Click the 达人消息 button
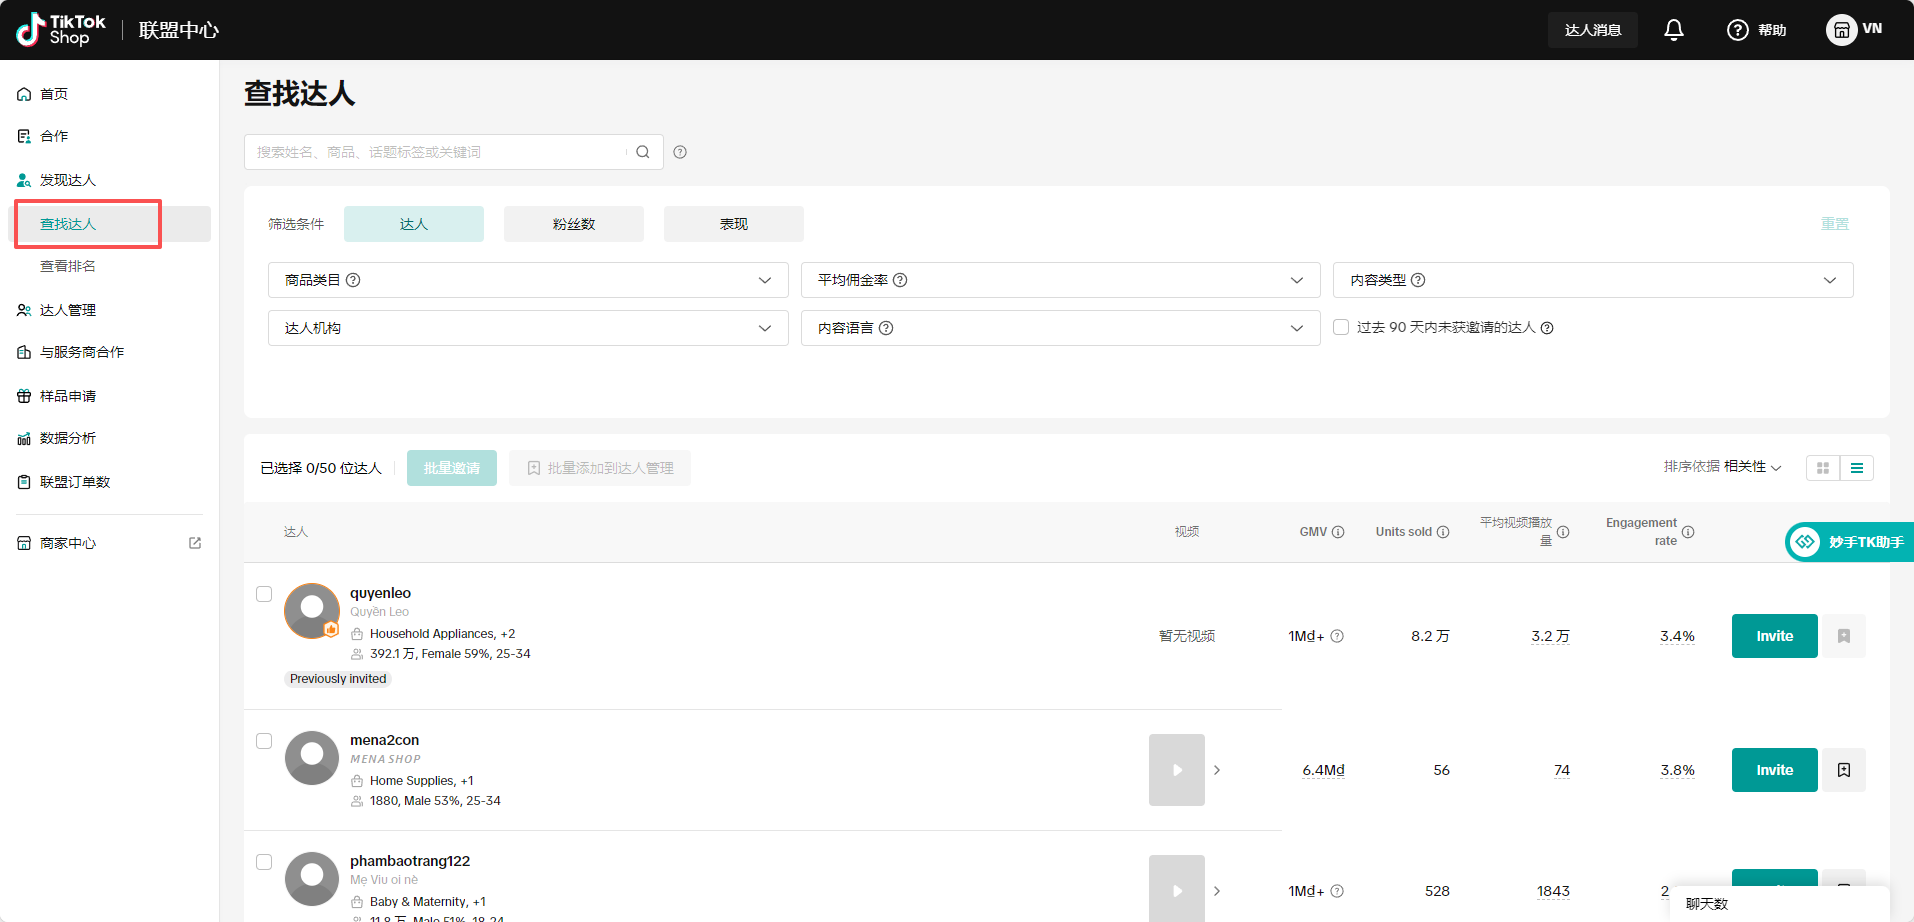 click(1592, 30)
